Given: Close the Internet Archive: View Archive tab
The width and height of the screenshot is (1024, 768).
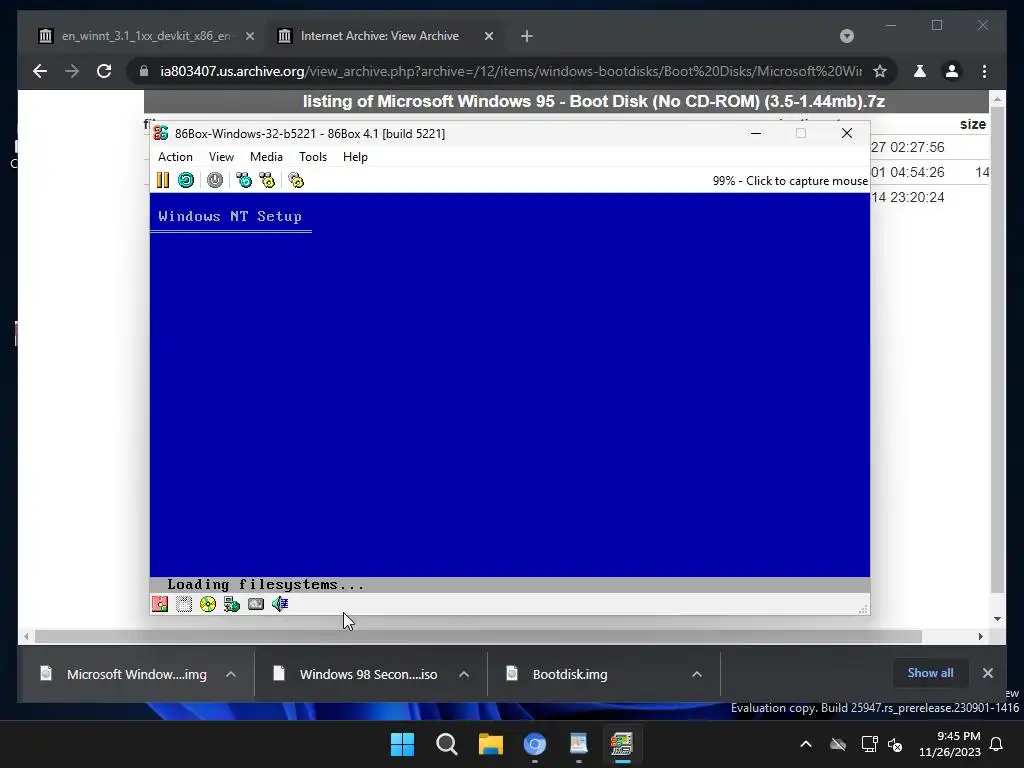Looking at the screenshot, I should [x=488, y=37].
